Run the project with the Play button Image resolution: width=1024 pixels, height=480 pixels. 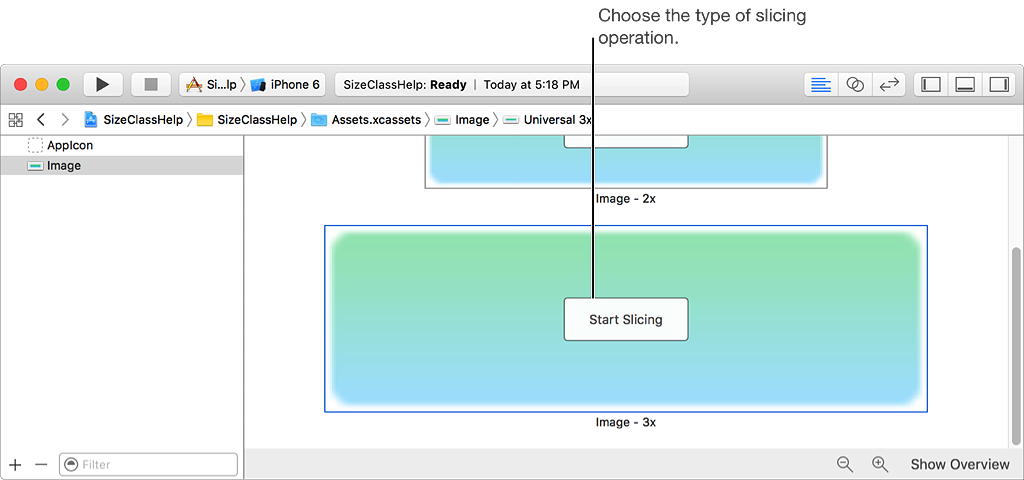point(103,84)
